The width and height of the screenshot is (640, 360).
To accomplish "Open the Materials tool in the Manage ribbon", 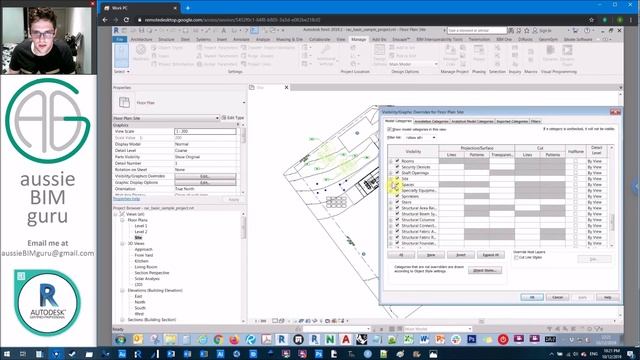I will coord(141,53).
